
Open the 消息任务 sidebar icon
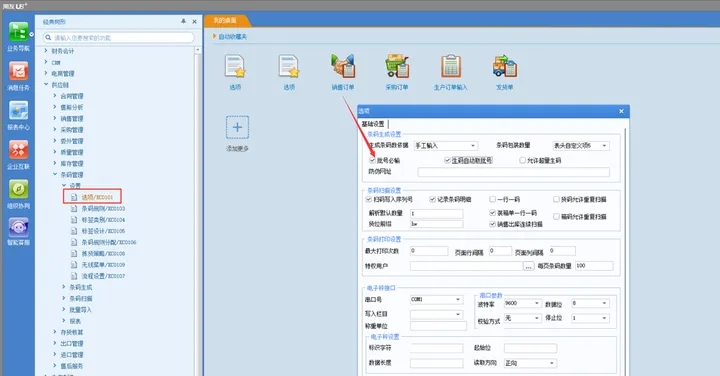click(x=18, y=71)
